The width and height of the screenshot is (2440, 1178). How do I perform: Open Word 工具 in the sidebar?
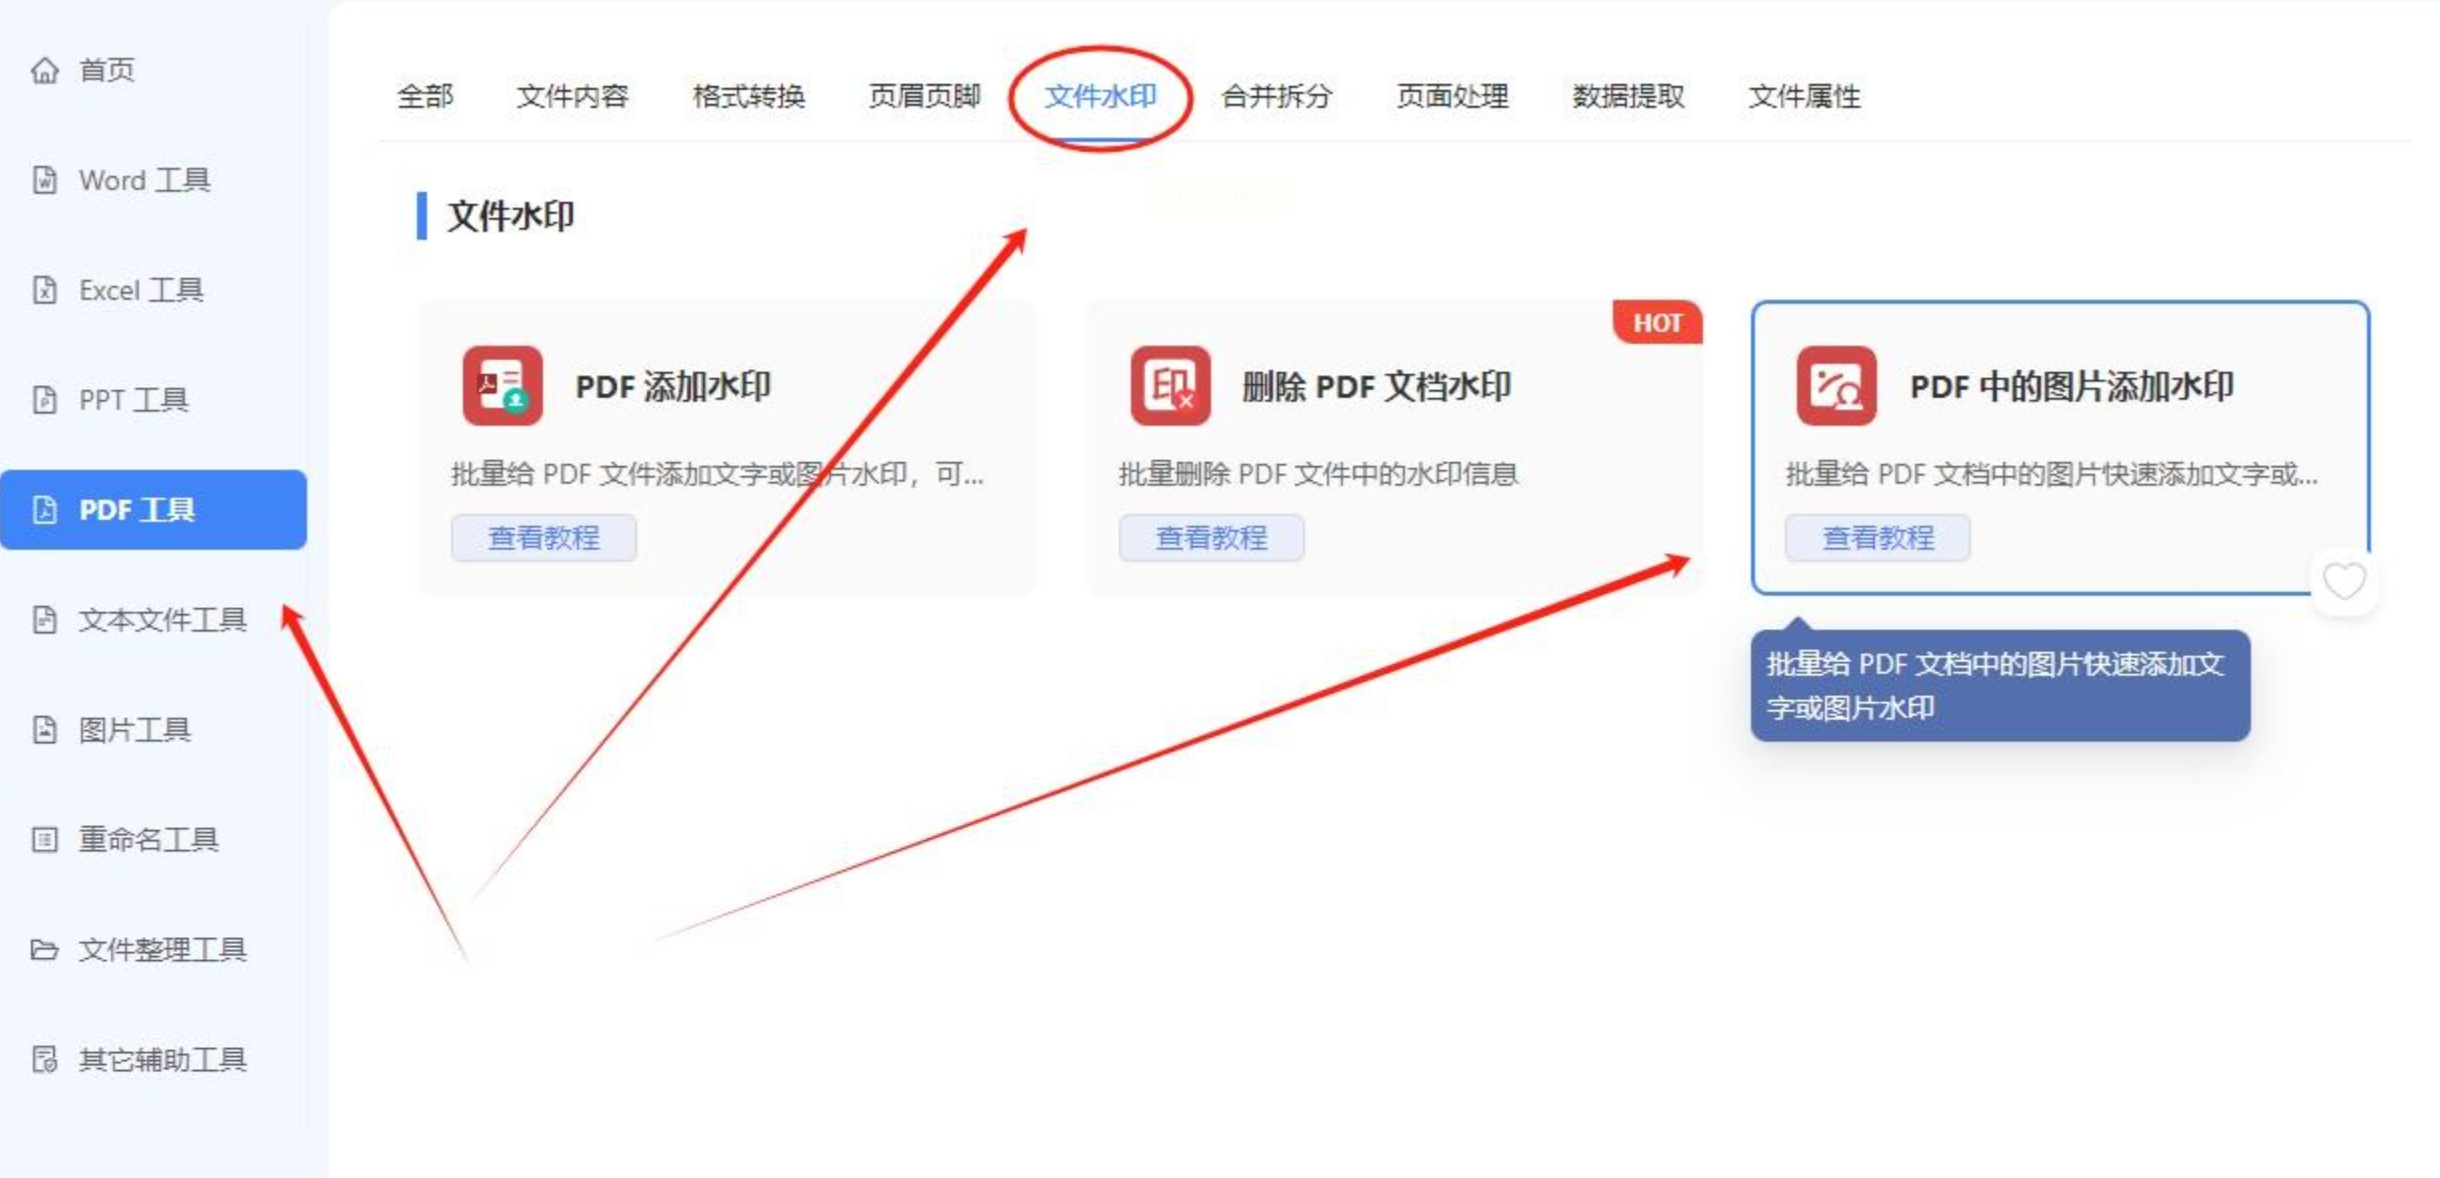tap(144, 180)
